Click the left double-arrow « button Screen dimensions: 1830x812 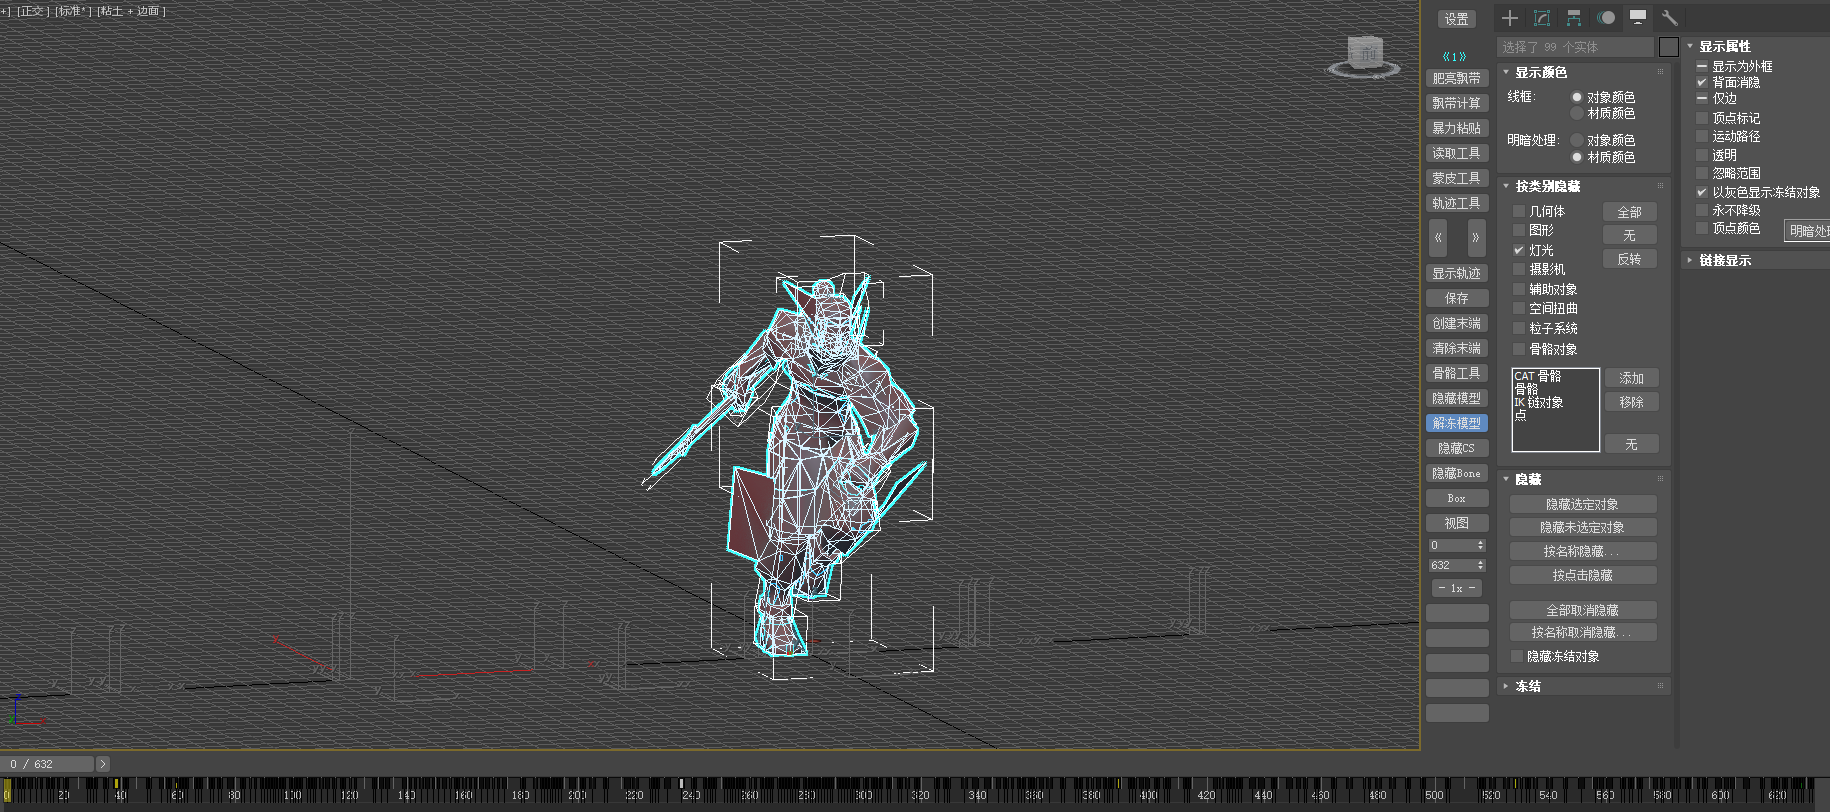pos(1438,238)
